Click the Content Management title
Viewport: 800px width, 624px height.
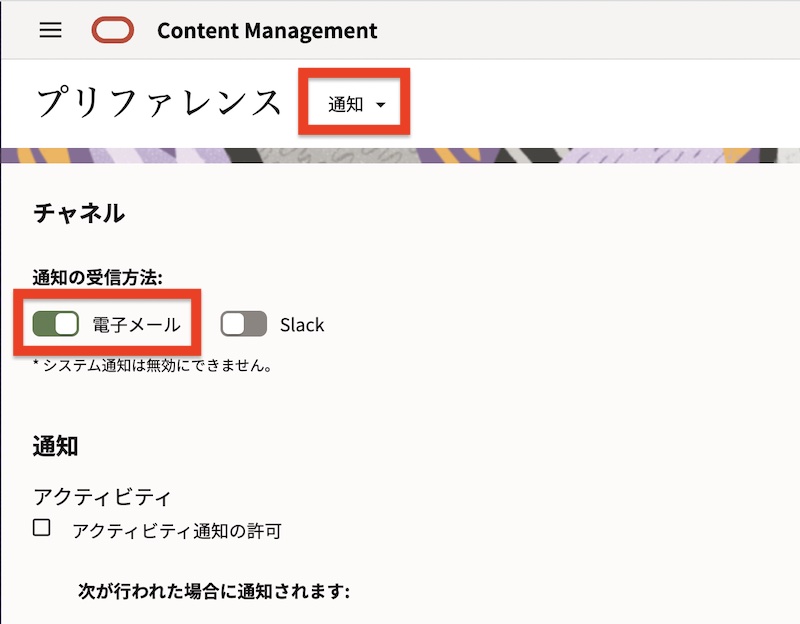[267, 31]
